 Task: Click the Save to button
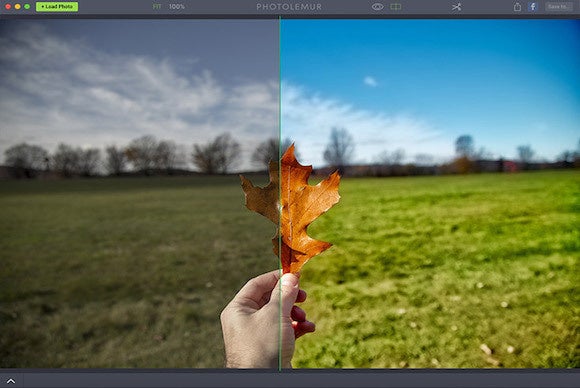coord(558,7)
